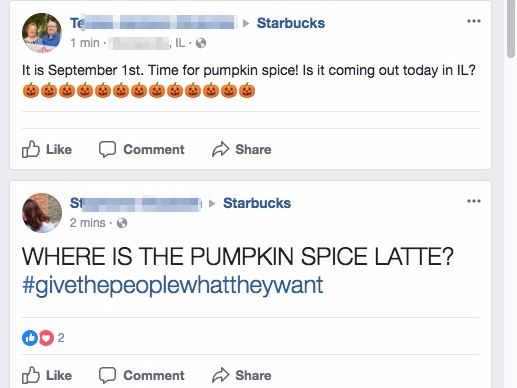The image size is (517, 388).
Task: Click the Comment speech bubble under latte post
Action: point(107,375)
